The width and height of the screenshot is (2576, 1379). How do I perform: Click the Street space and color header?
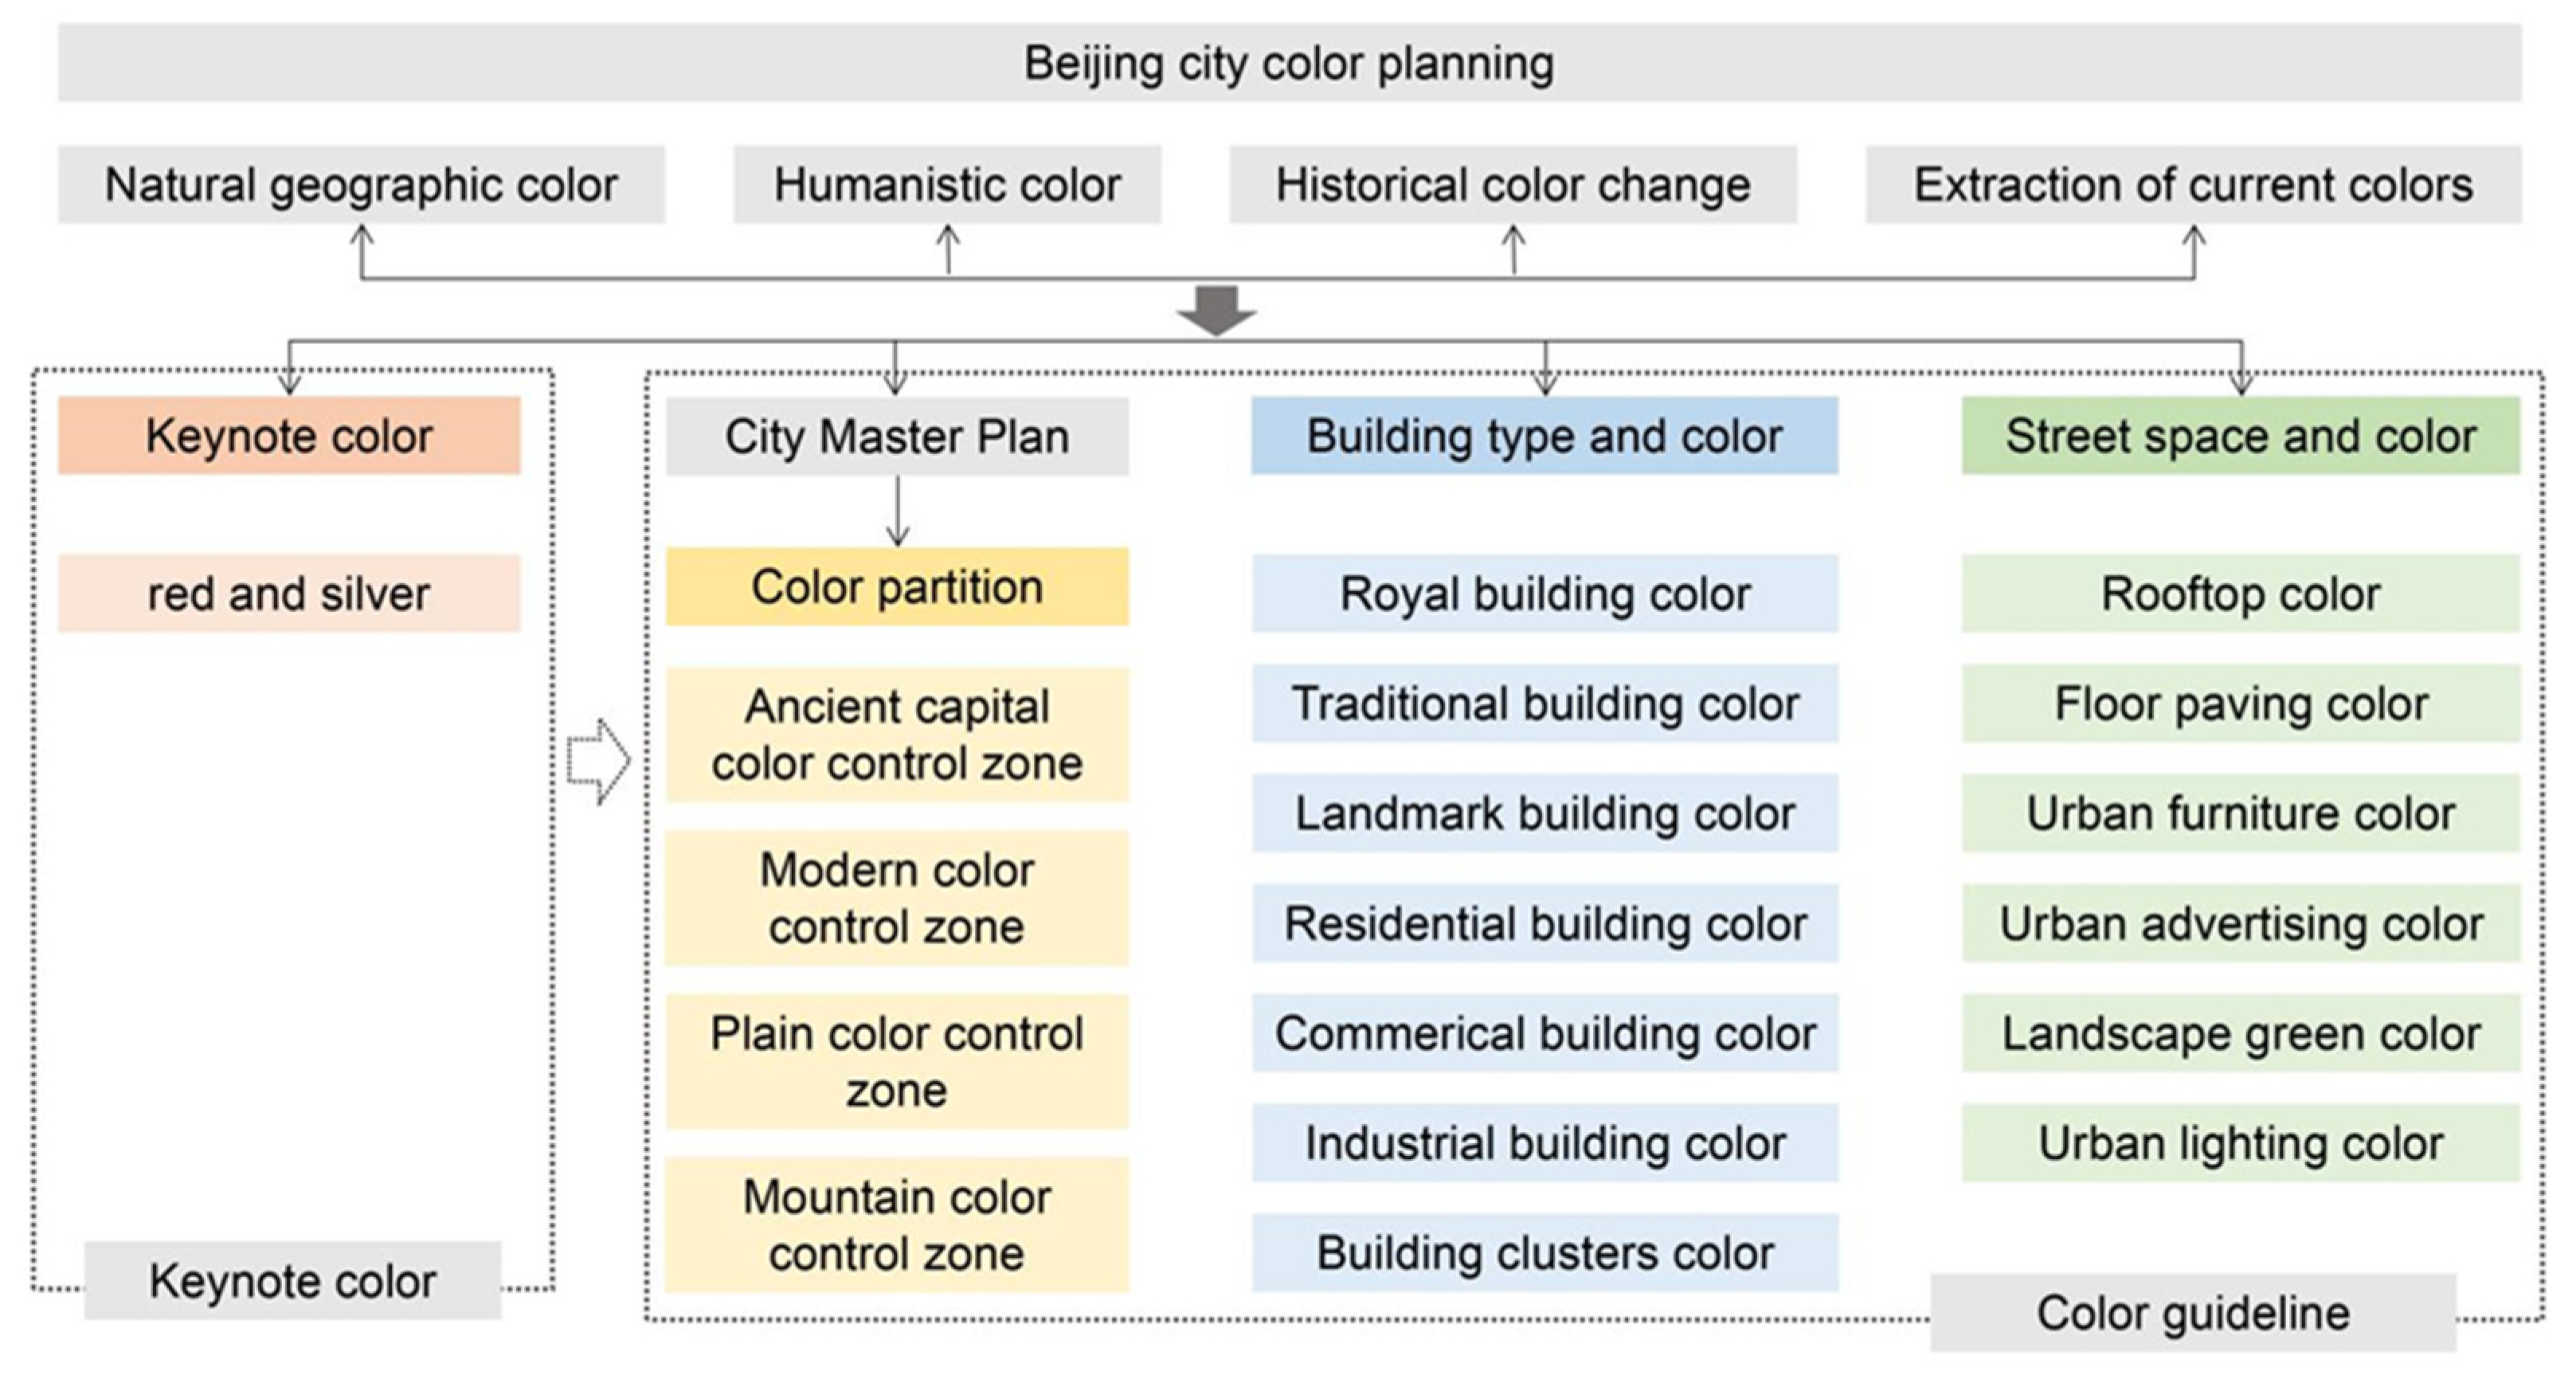click(x=2240, y=436)
